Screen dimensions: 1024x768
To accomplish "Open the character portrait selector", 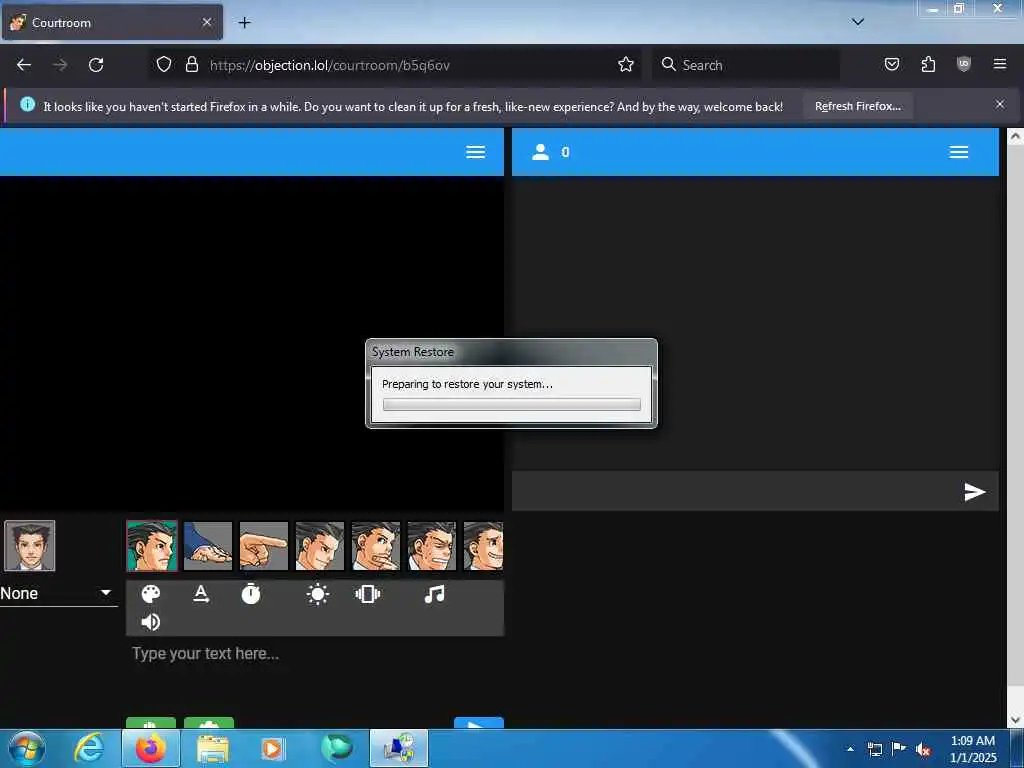I will pyautogui.click(x=30, y=546).
